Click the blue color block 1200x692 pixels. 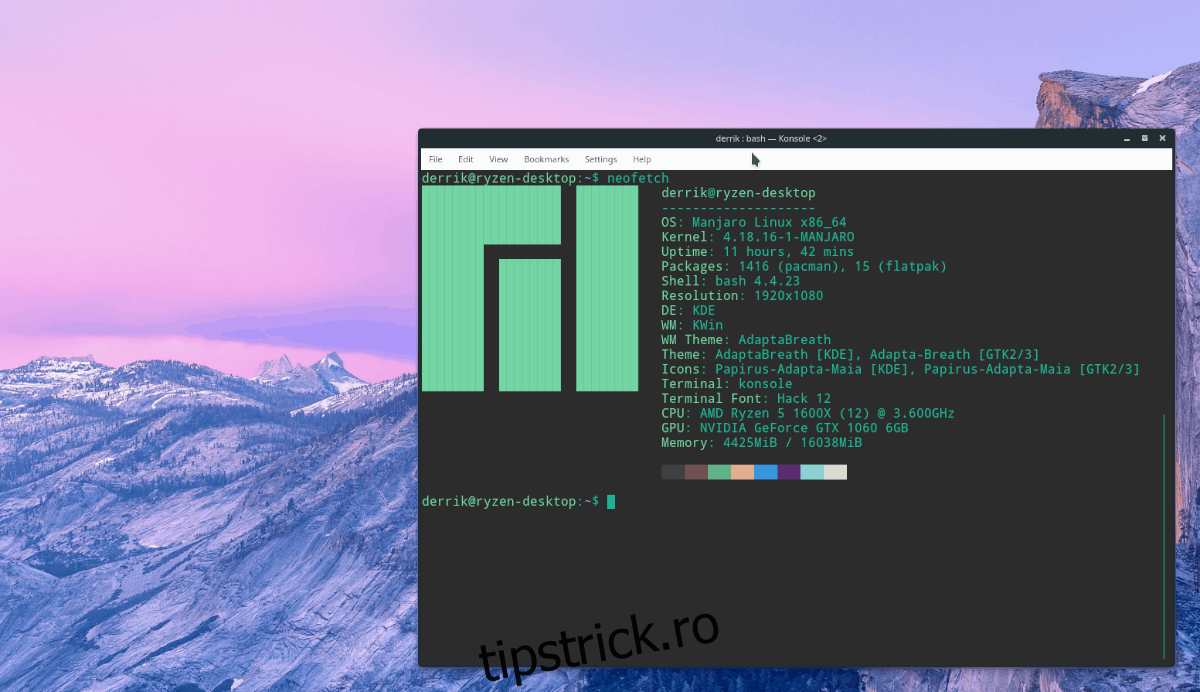tap(766, 472)
